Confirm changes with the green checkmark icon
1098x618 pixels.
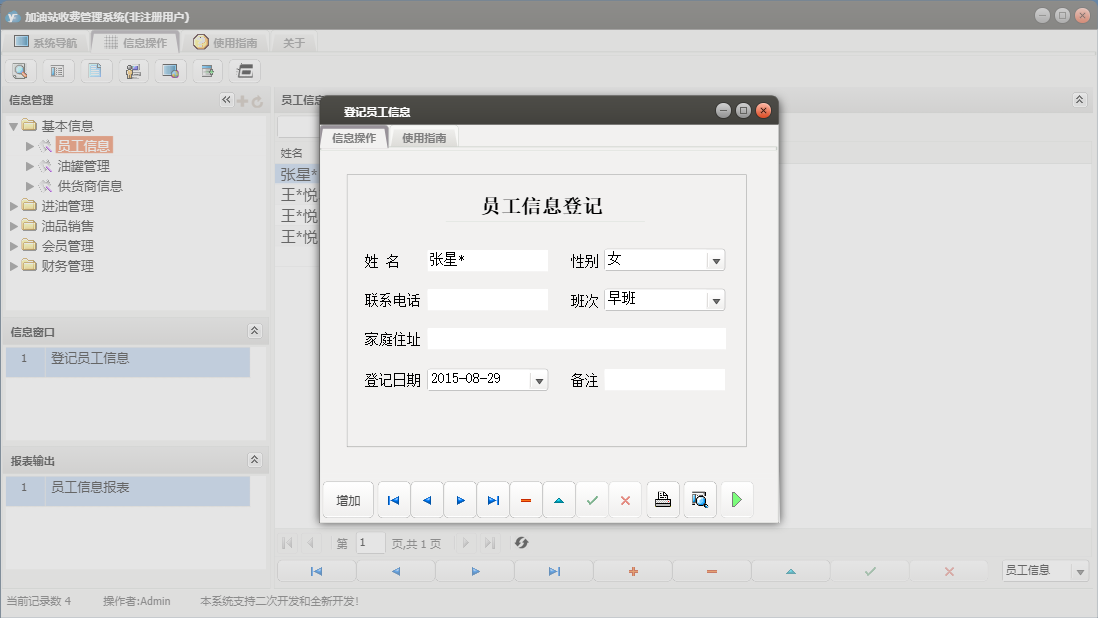(x=592, y=499)
